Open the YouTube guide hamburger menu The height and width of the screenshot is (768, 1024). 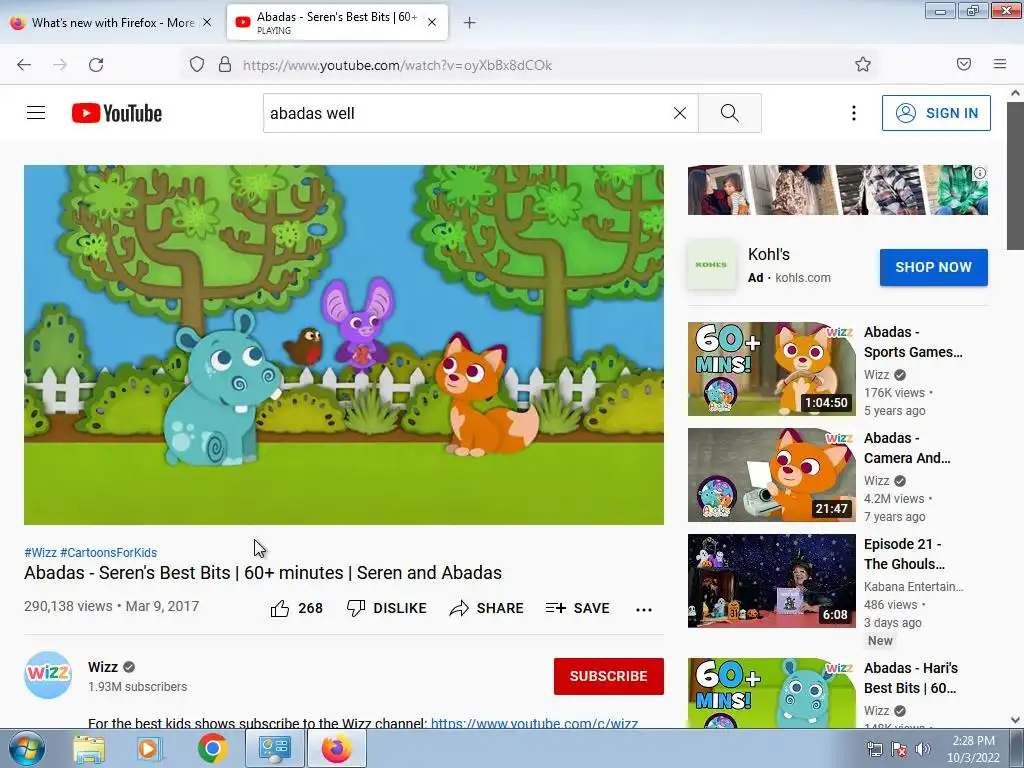36,113
